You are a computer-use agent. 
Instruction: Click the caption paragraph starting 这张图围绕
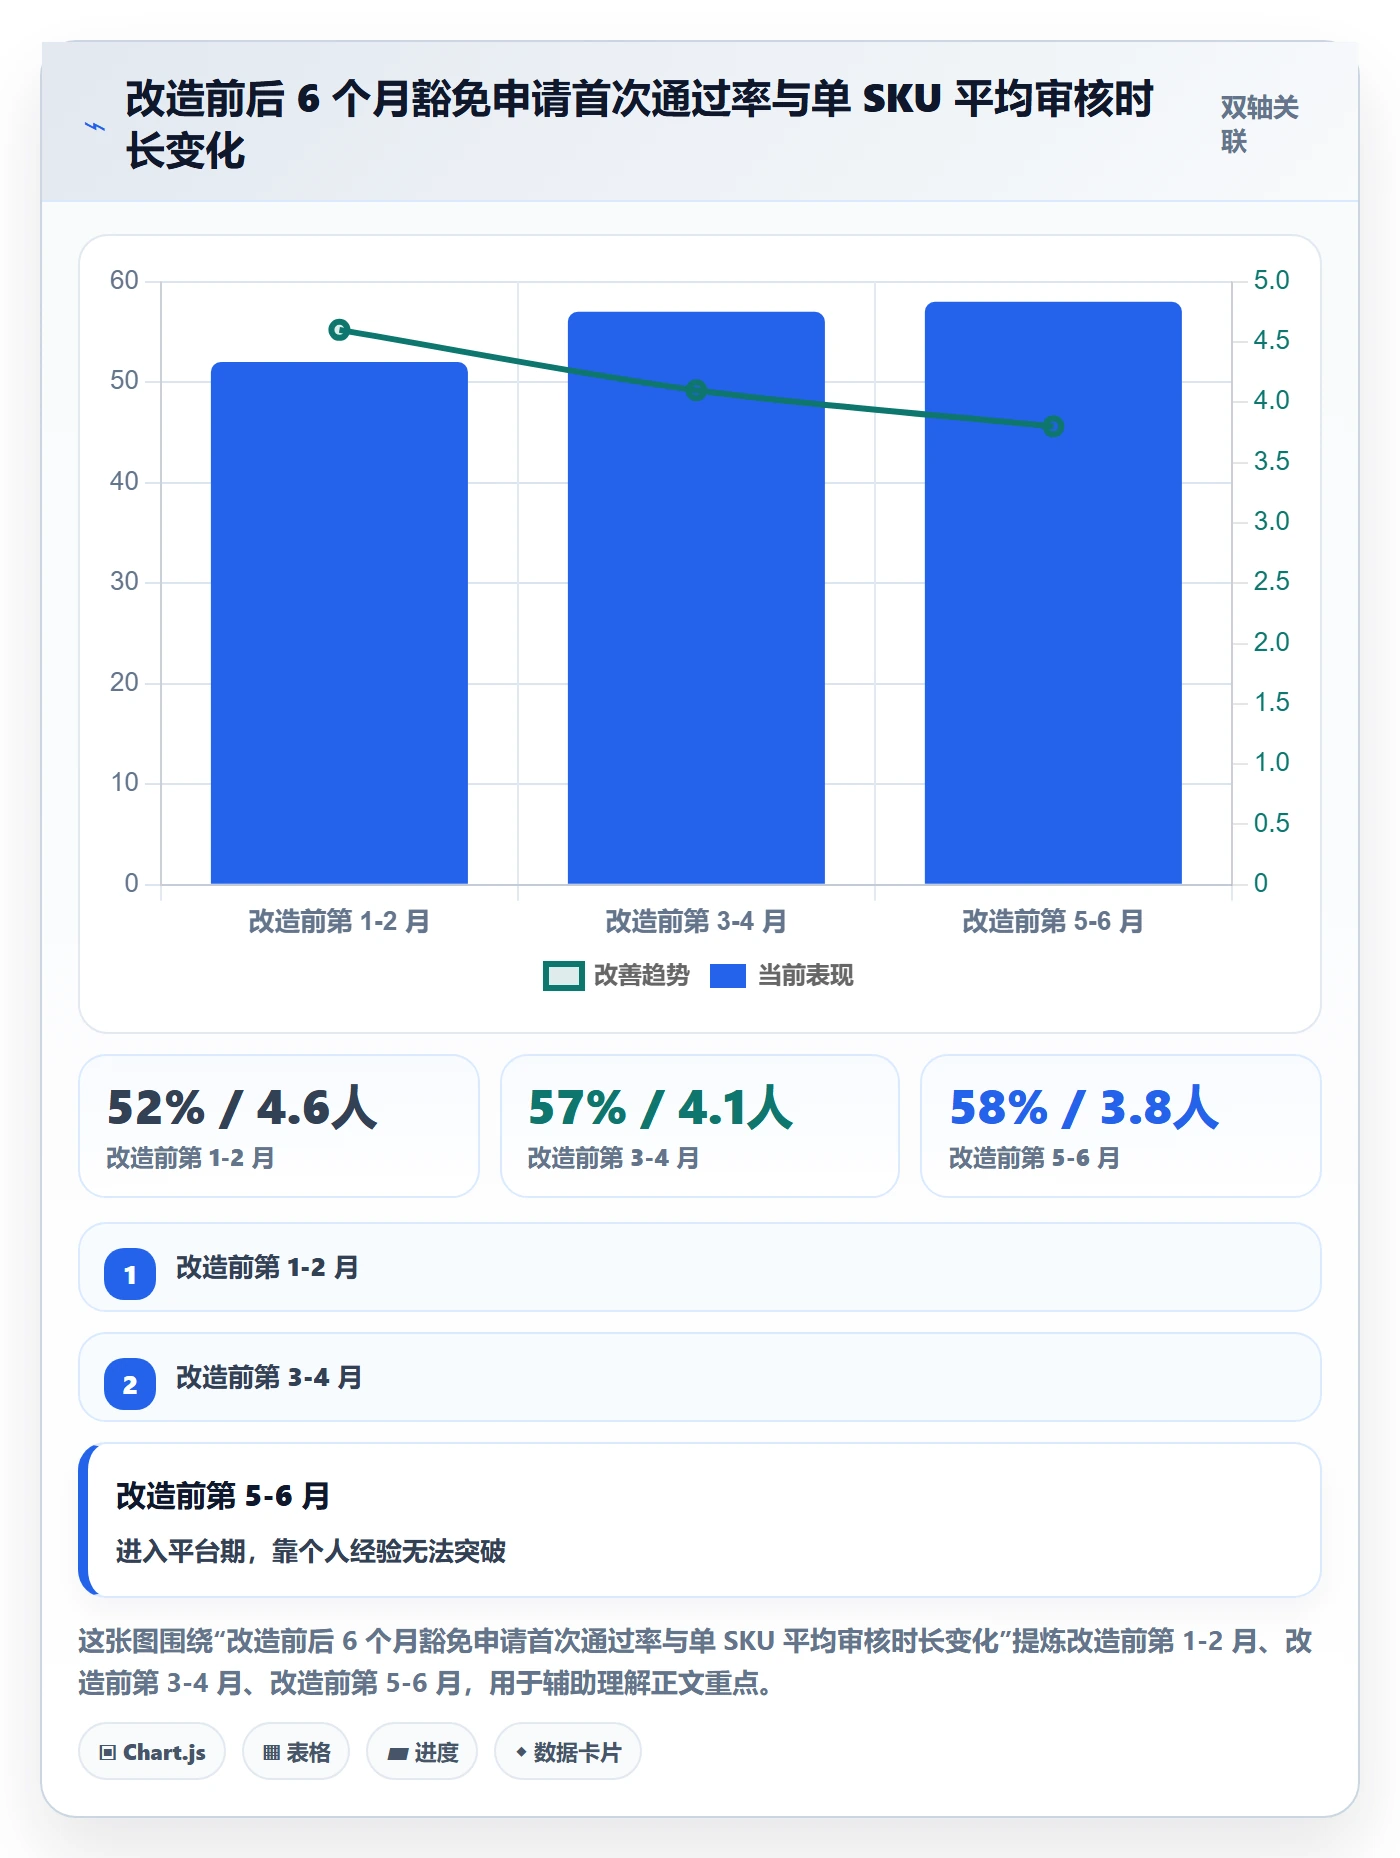(x=696, y=1662)
